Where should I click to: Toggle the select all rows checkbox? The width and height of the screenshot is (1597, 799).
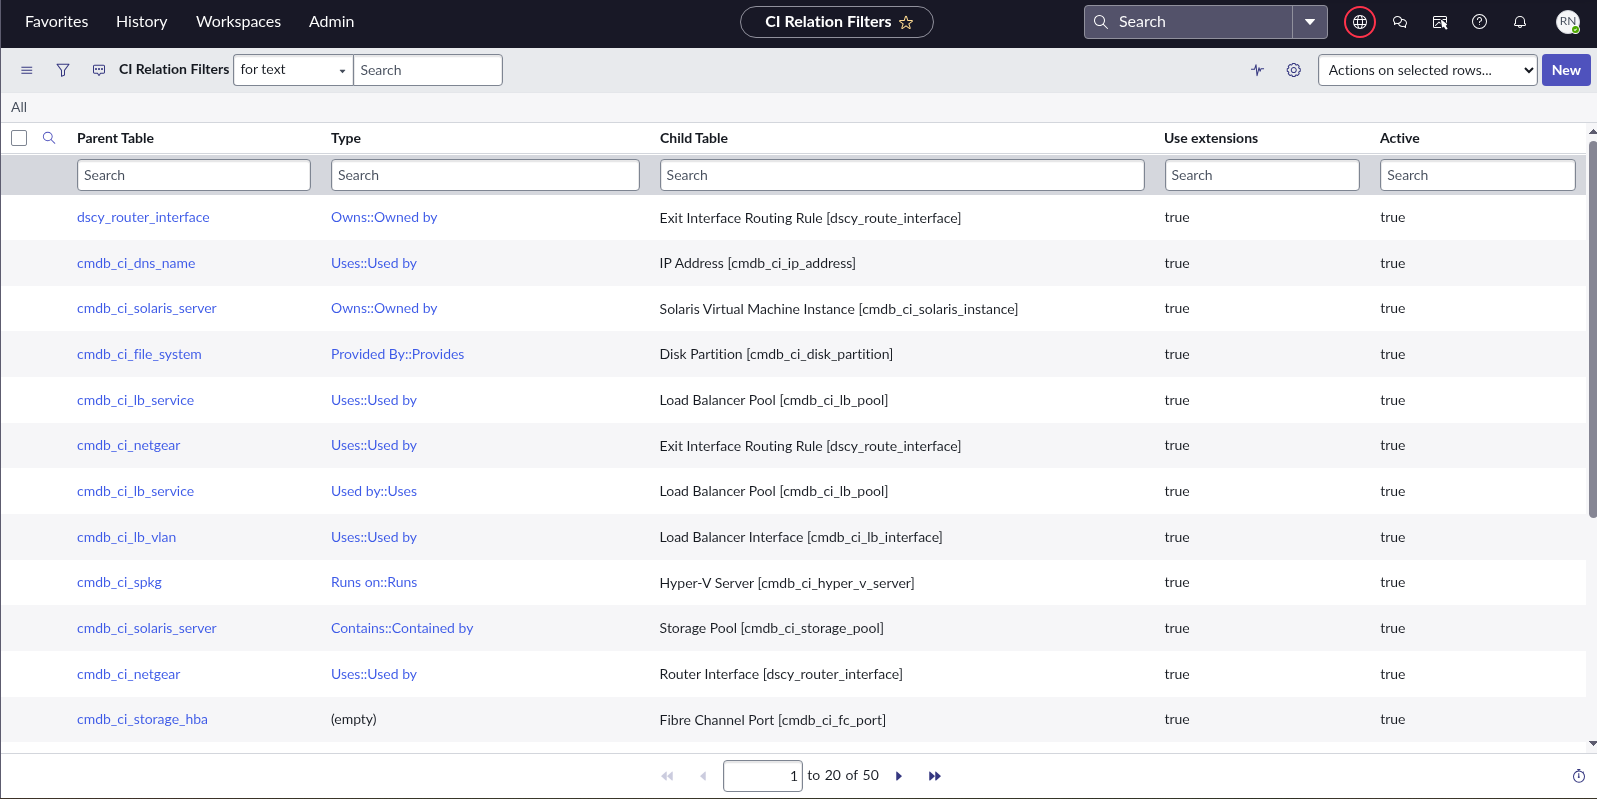[x=19, y=138]
